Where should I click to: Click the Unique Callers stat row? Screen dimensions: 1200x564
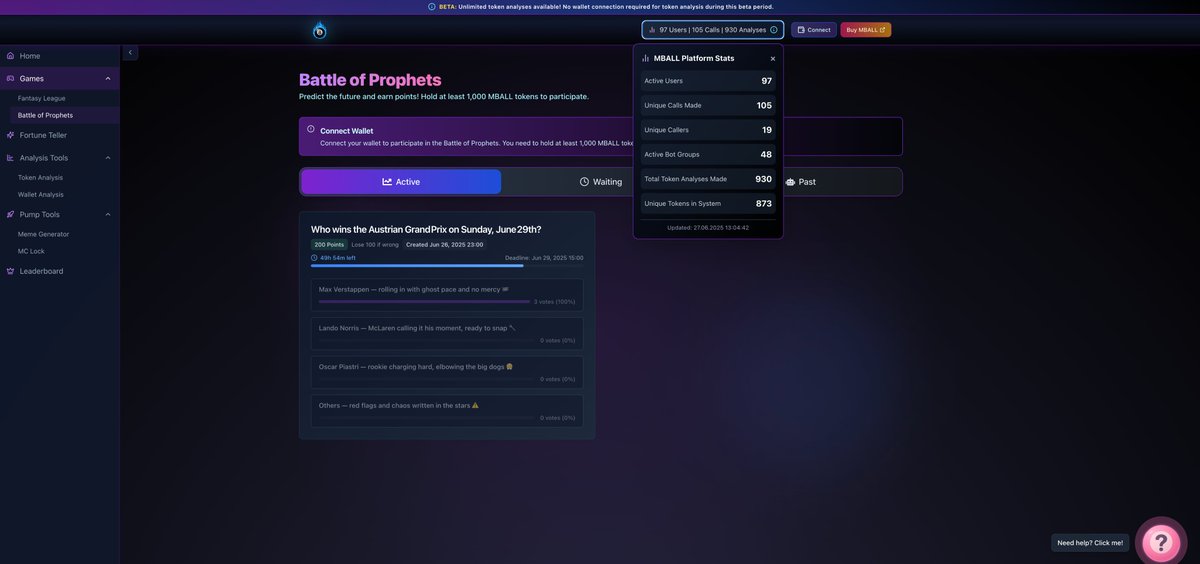(x=708, y=130)
